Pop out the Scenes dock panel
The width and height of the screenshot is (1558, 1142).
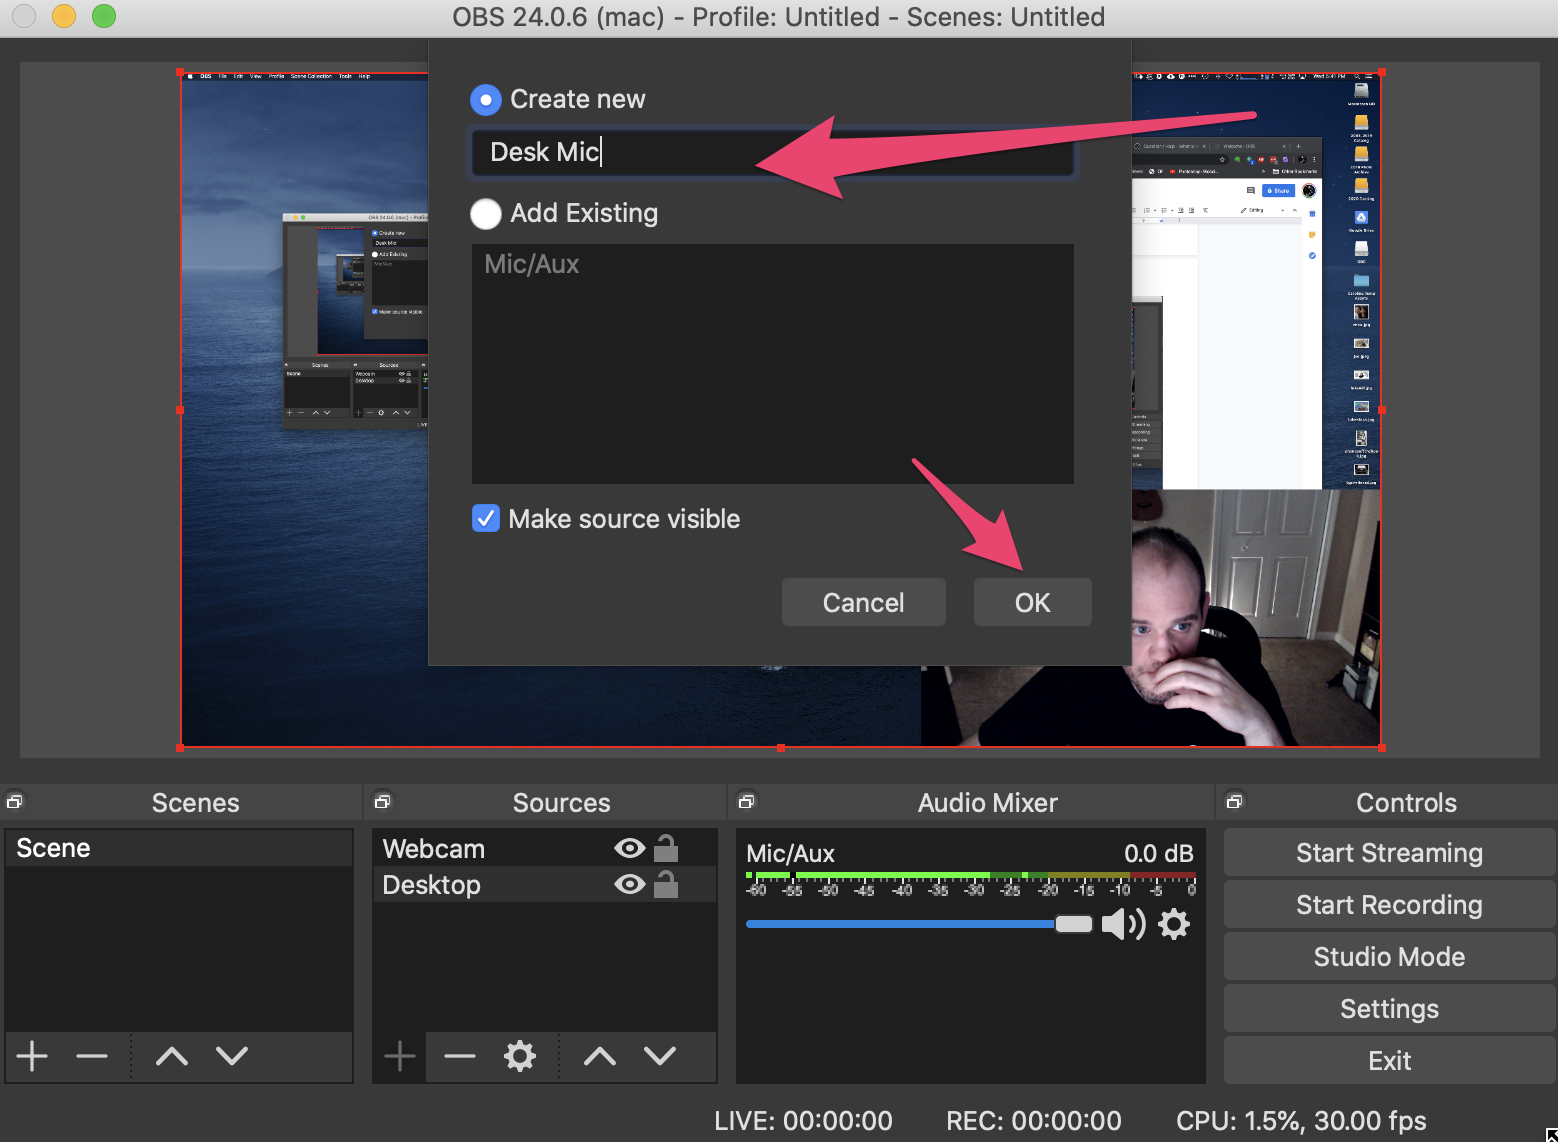[x=15, y=801]
